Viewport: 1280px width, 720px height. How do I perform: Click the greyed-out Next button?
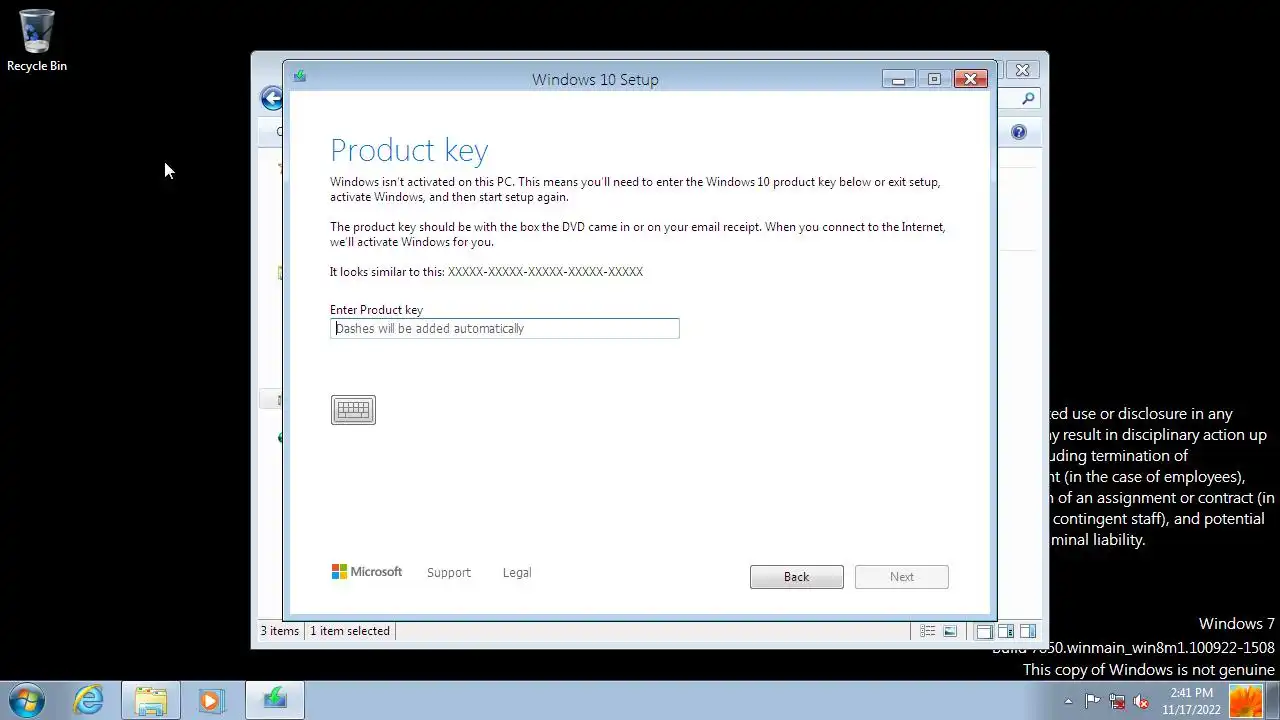coord(902,577)
